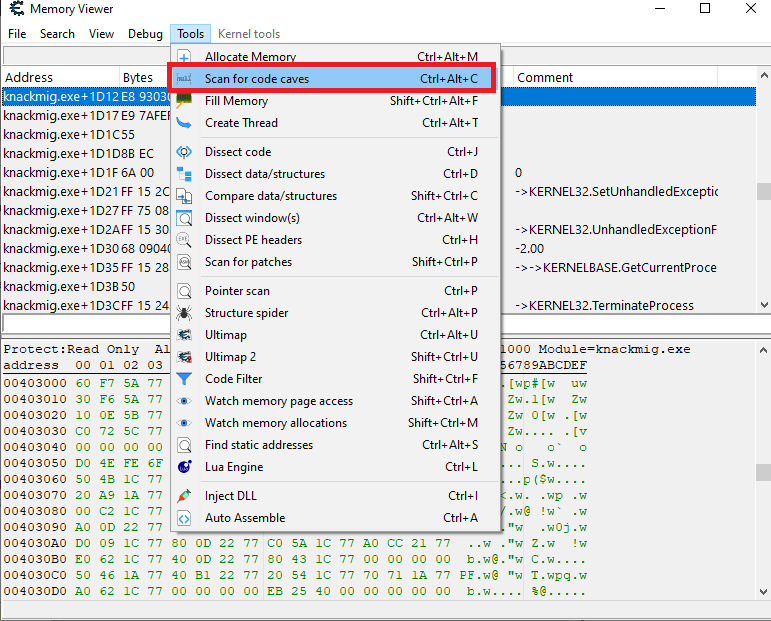Click the Scan for patches icon
The image size is (771, 621).
click(184, 262)
